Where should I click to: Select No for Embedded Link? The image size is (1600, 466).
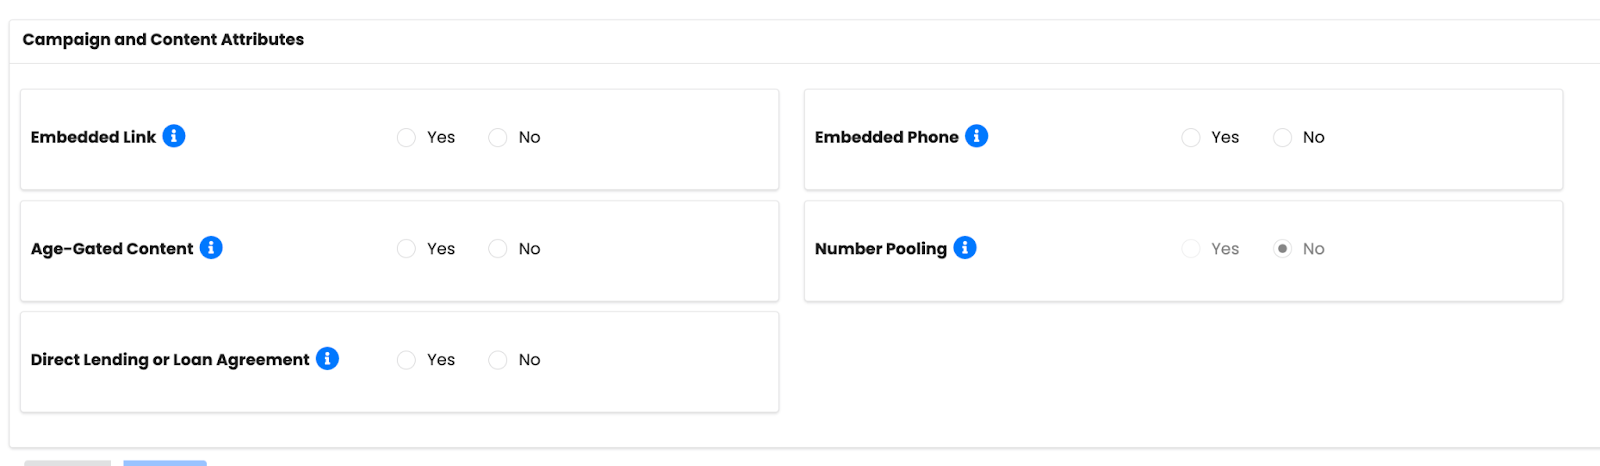(498, 138)
